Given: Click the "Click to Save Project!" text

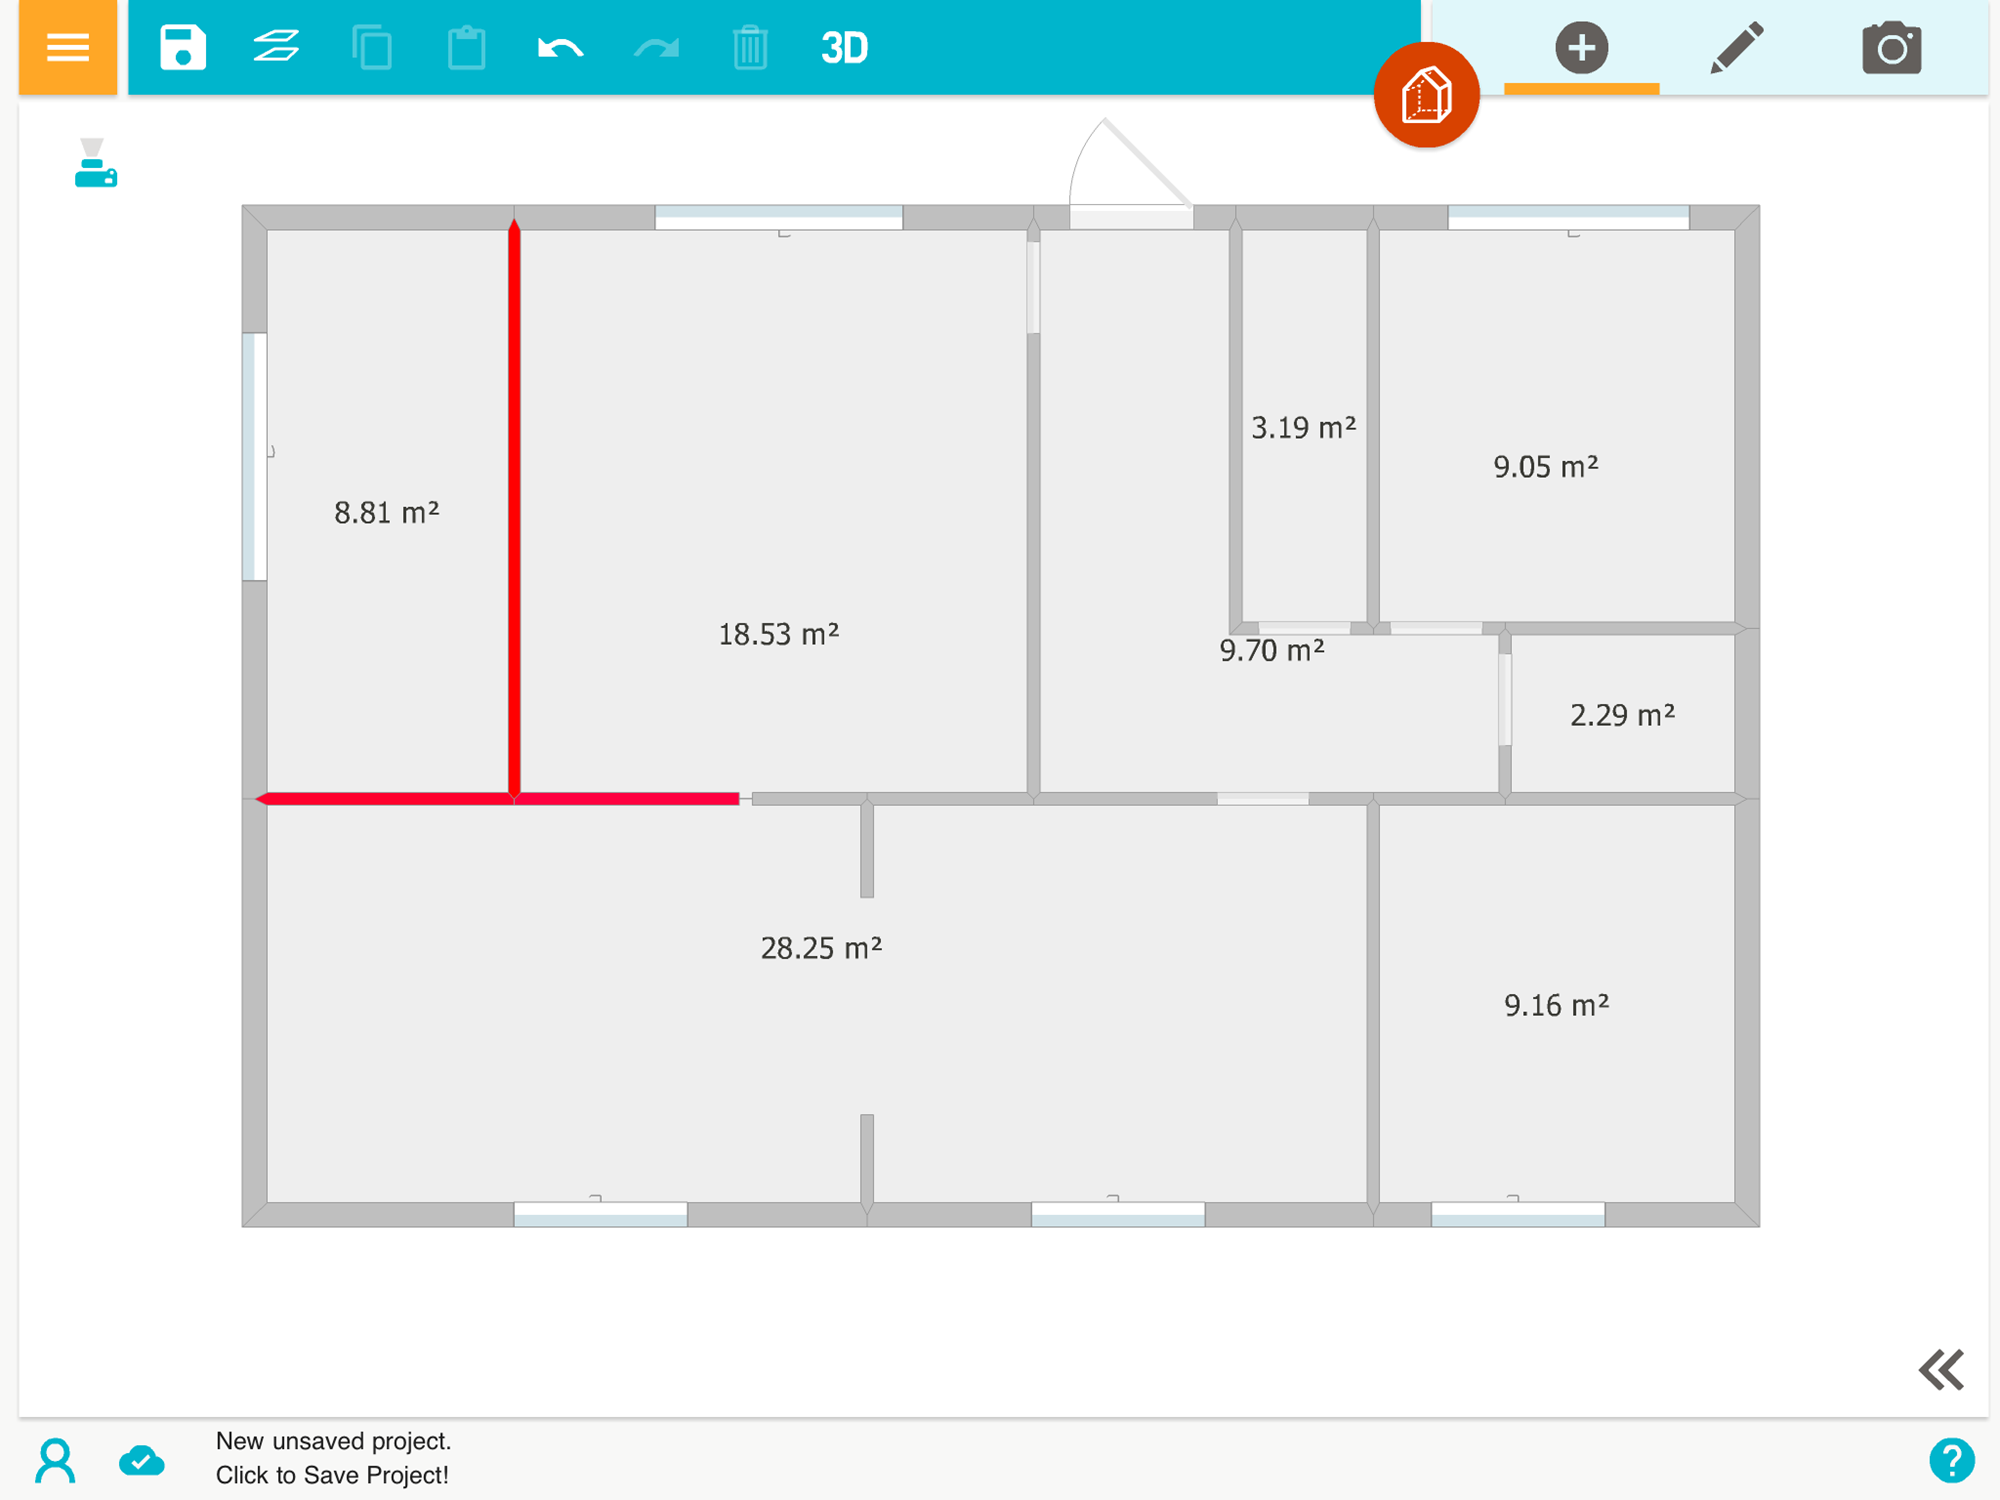Looking at the screenshot, I should point(332,1475).
